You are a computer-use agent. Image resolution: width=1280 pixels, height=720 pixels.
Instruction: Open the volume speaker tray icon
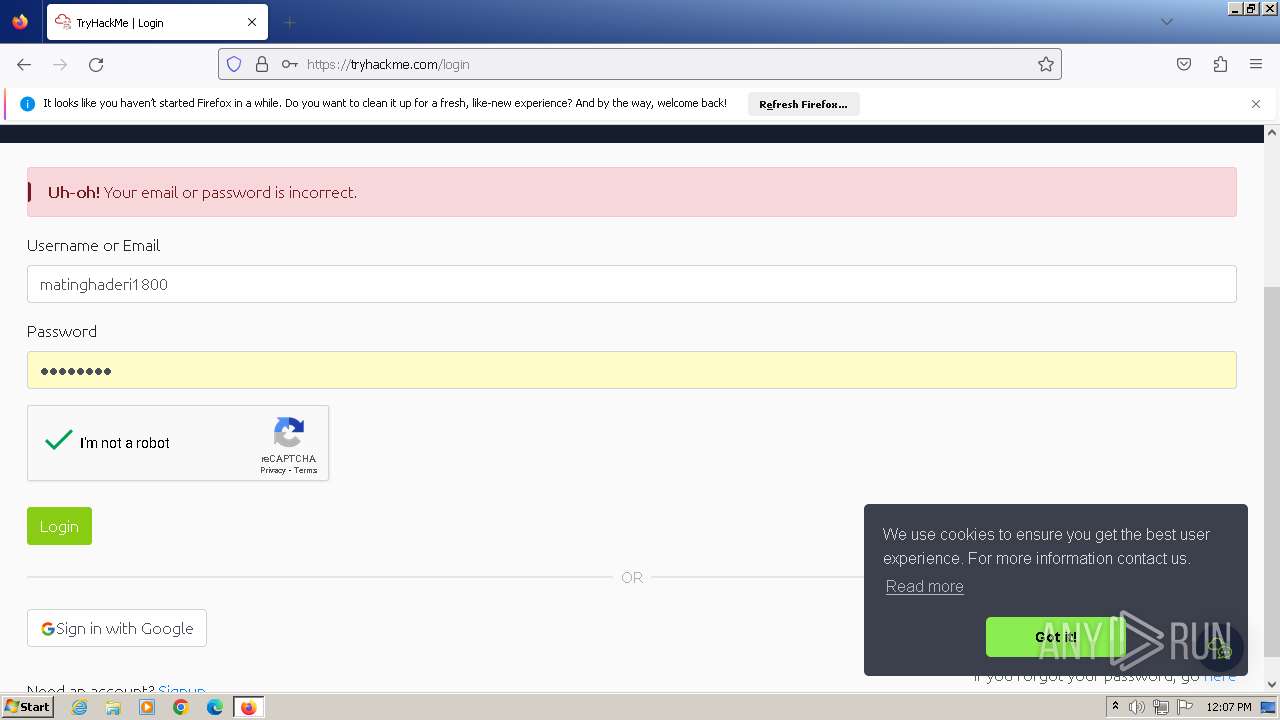tap(1137, 707)
